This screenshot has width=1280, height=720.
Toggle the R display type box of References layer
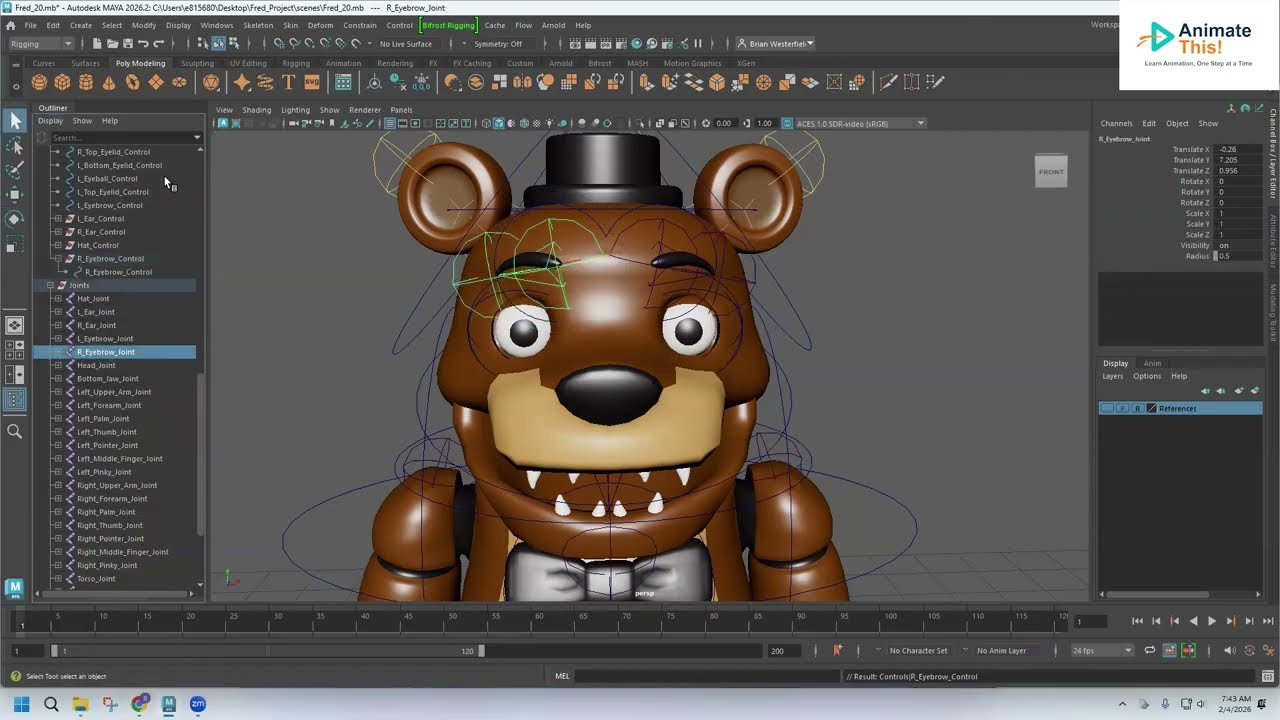1137,408
